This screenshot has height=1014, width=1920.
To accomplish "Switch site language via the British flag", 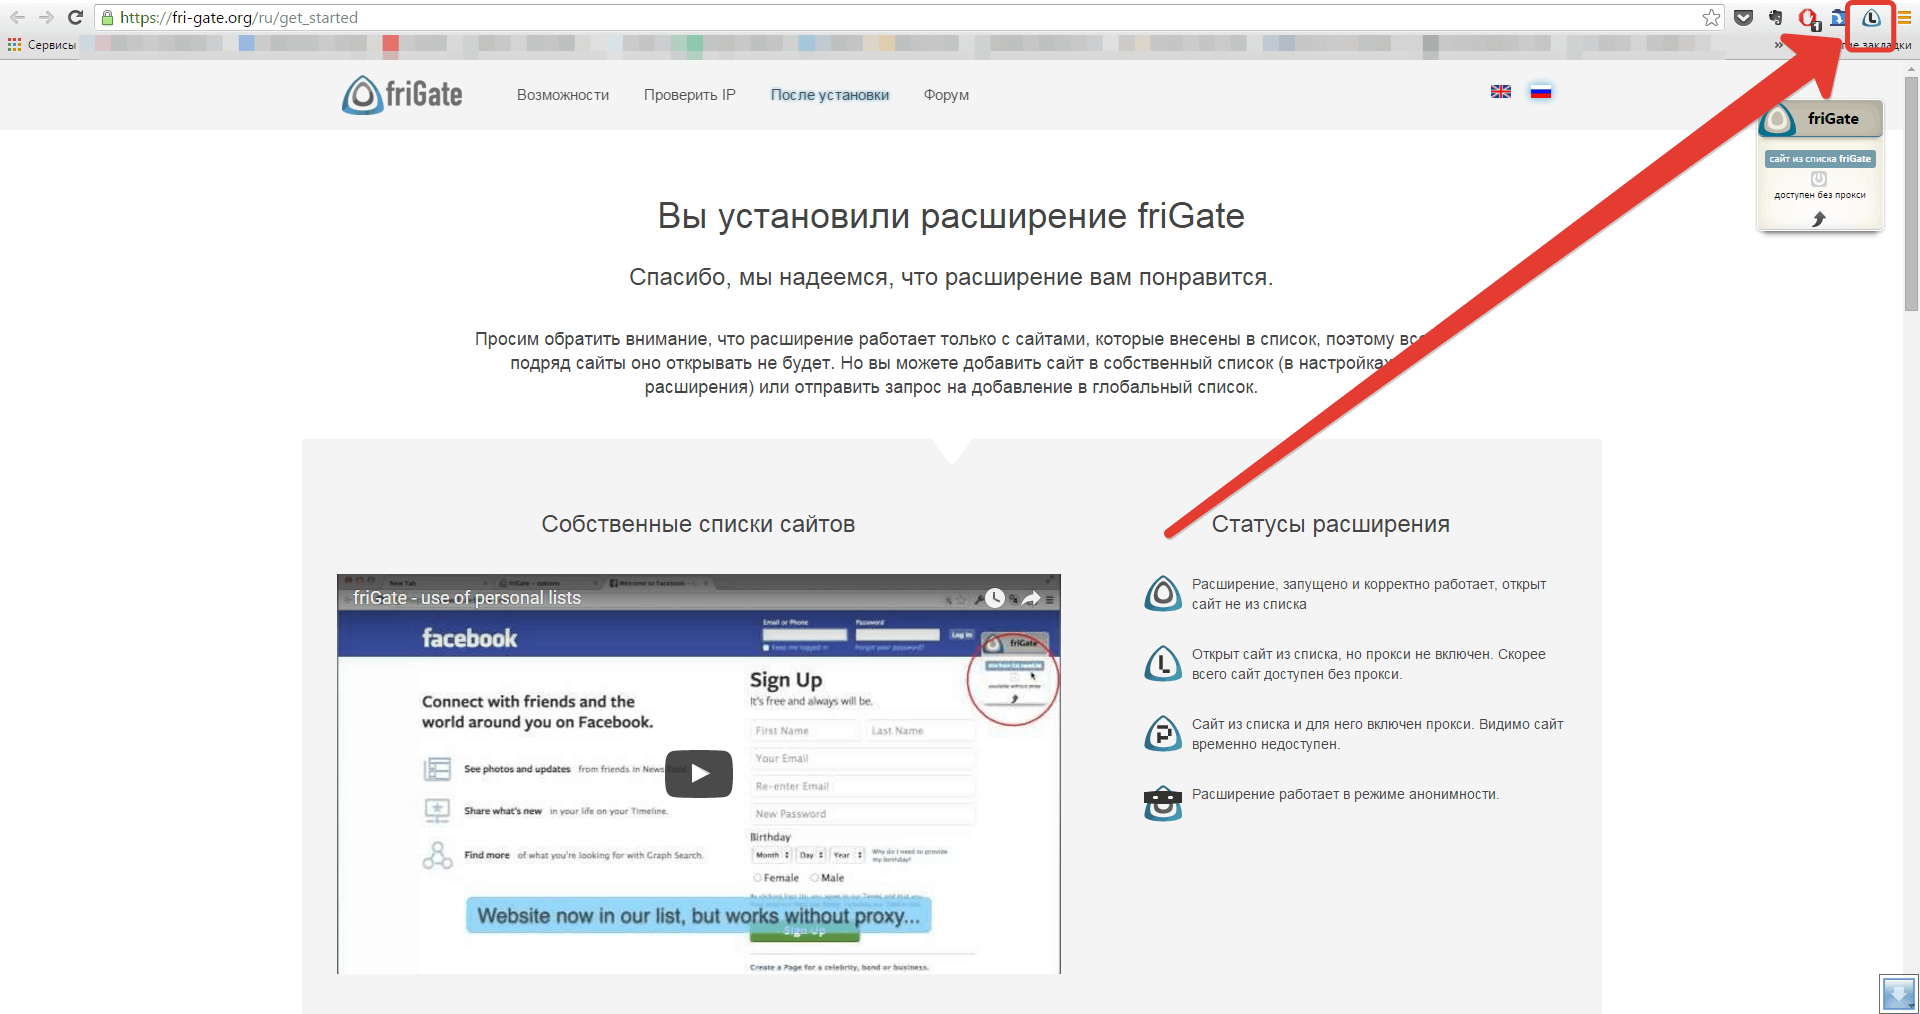I will click(x=1500, y=92).
